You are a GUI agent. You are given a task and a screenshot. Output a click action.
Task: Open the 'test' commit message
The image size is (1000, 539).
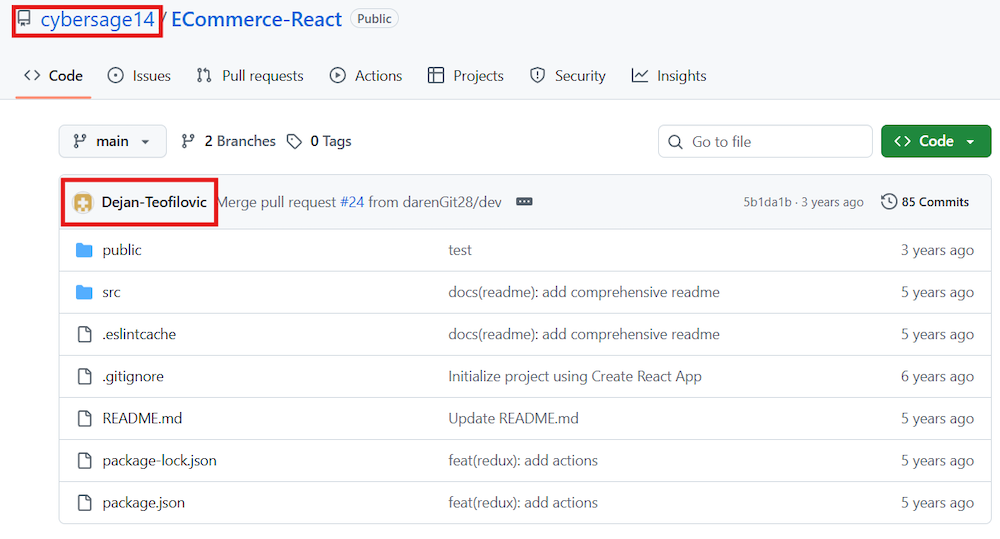coord(460,250)
